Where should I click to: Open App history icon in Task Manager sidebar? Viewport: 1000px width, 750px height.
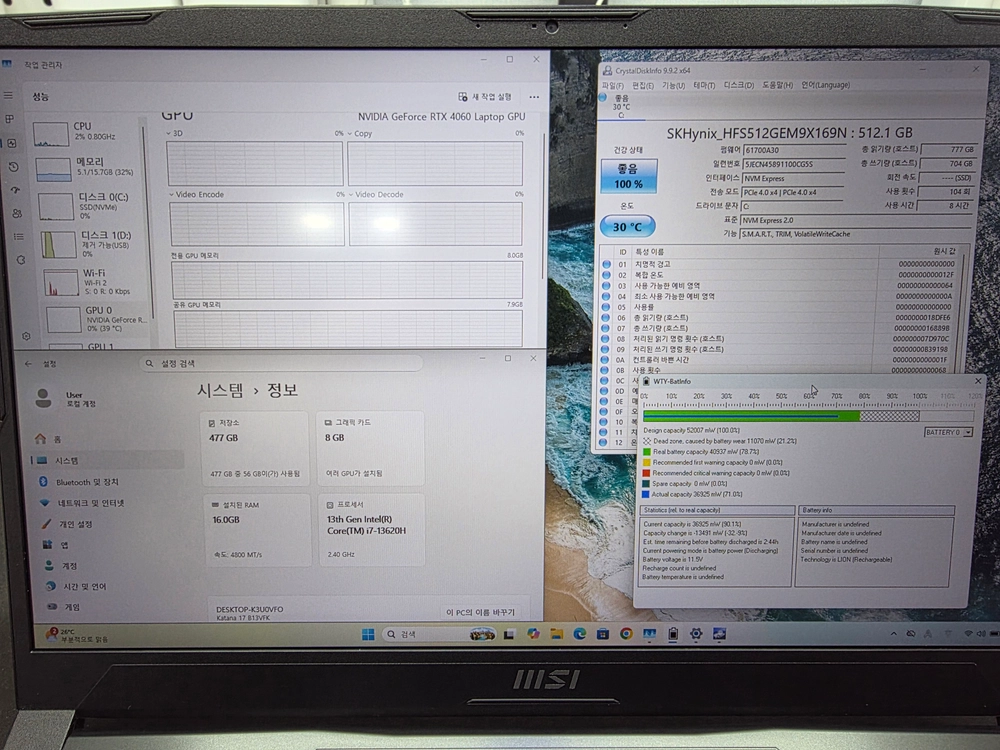(x=14, y=166)
